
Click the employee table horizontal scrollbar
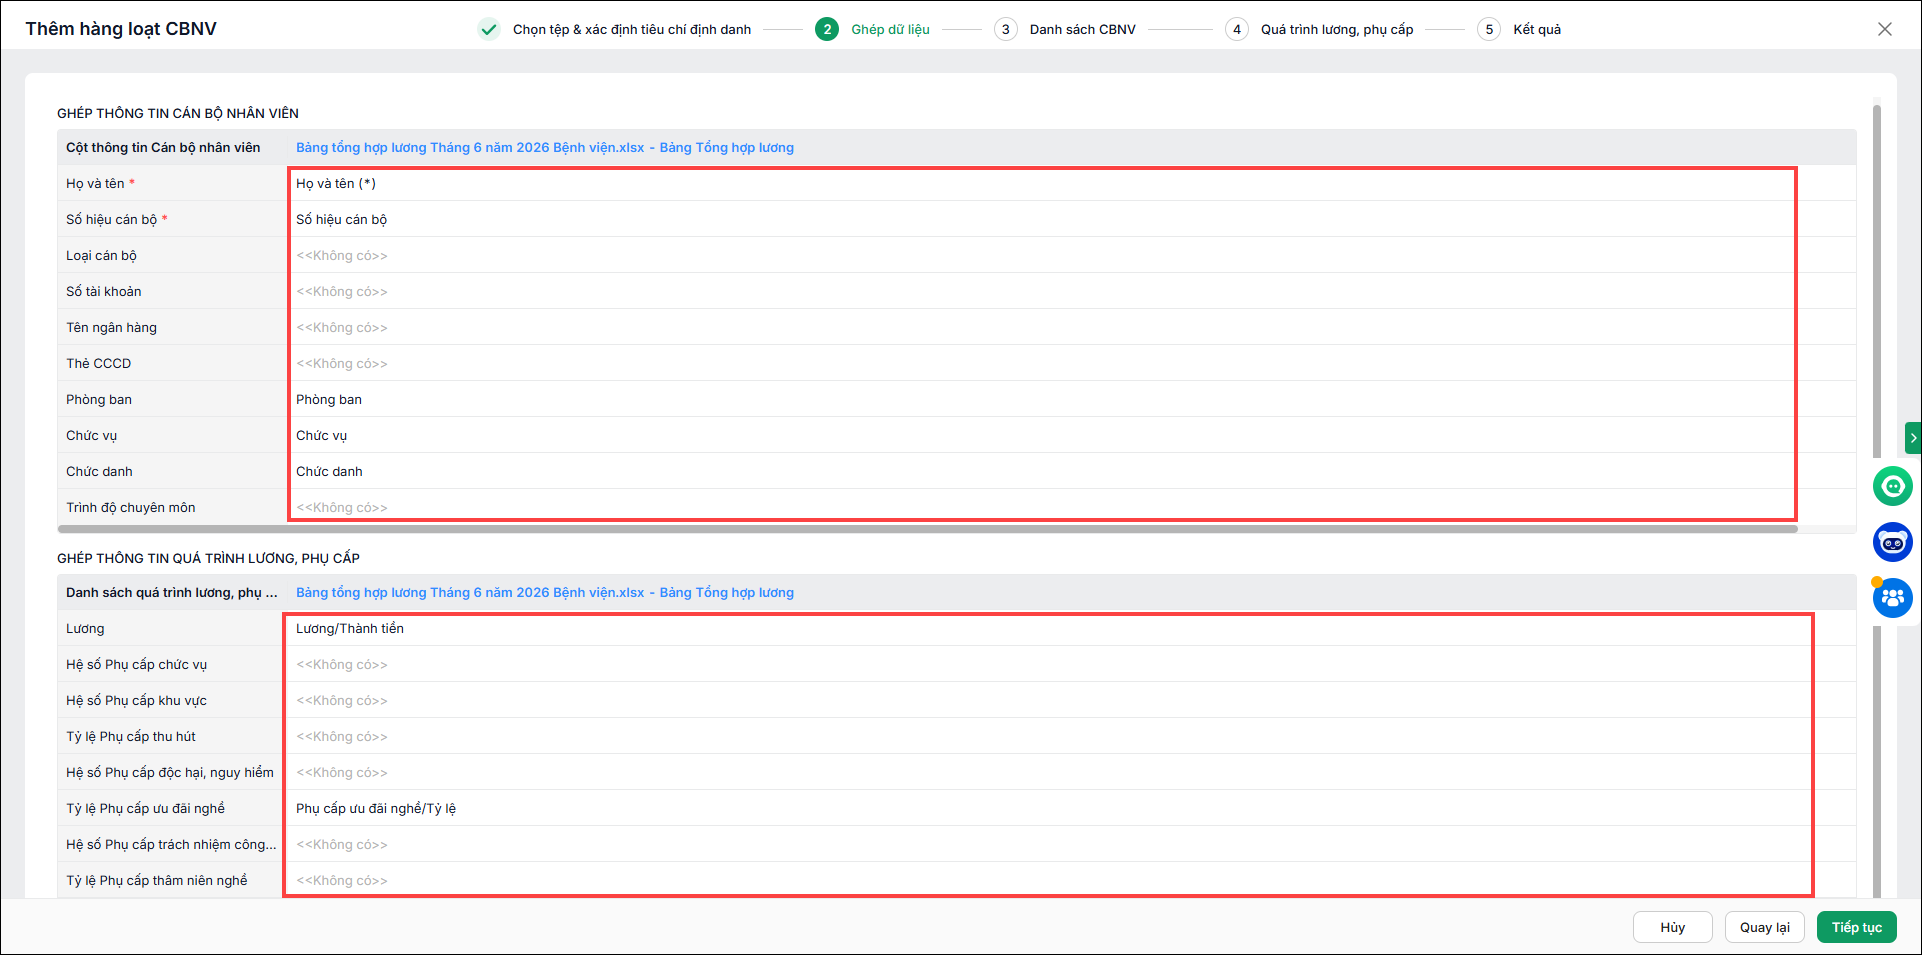coord(927,528)
